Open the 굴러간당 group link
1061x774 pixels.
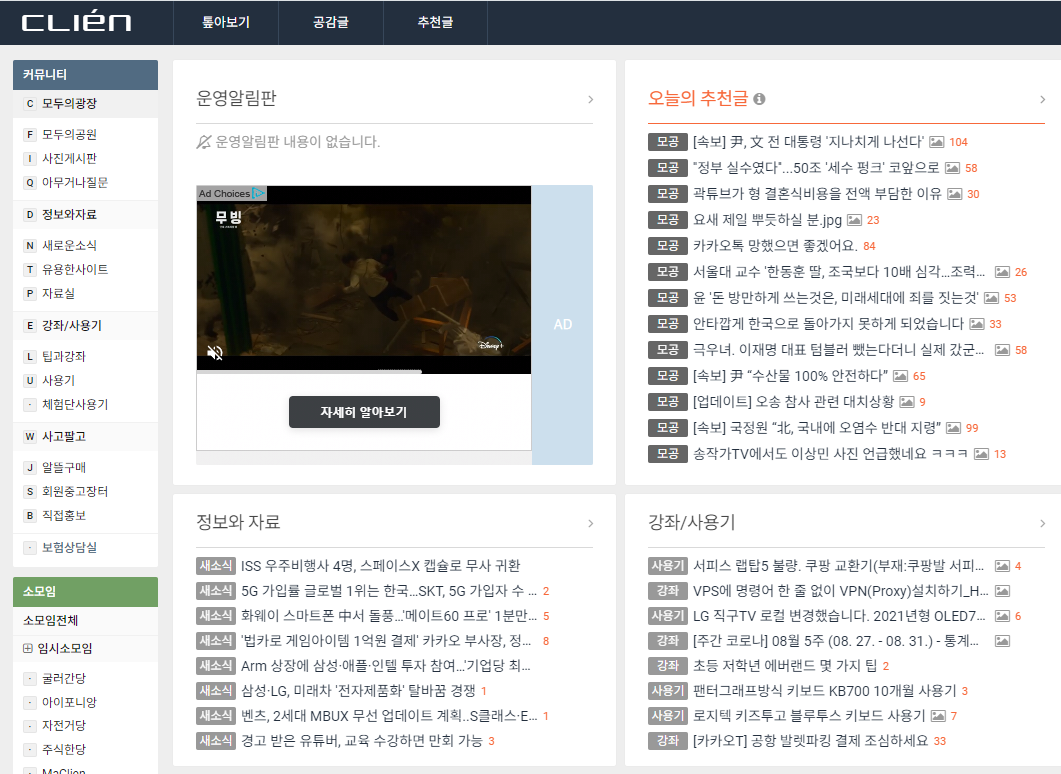(x=64, y=679)
